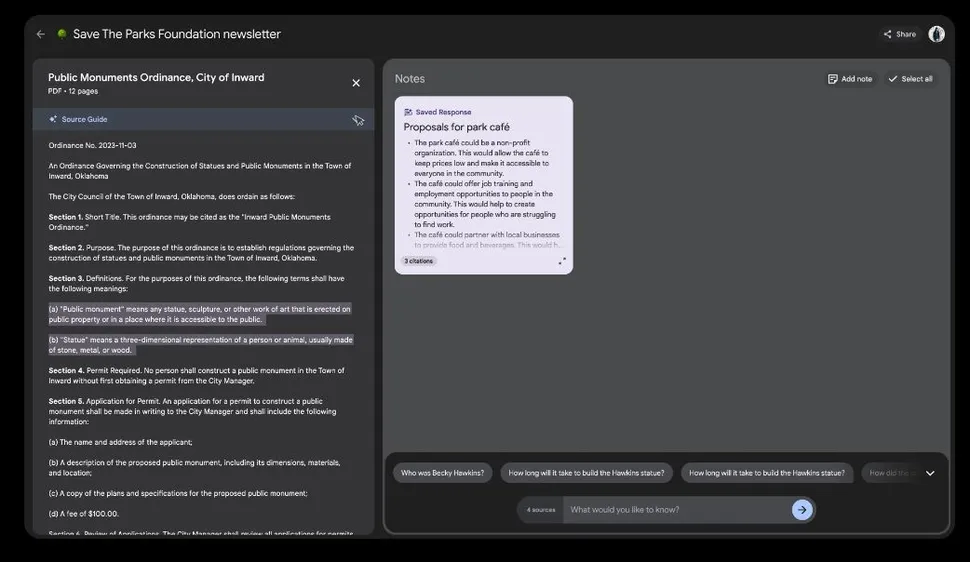The image size is (970, 562).
Task: Click the back arrow beside the notebook title
Action: click(x=41, y=34)
